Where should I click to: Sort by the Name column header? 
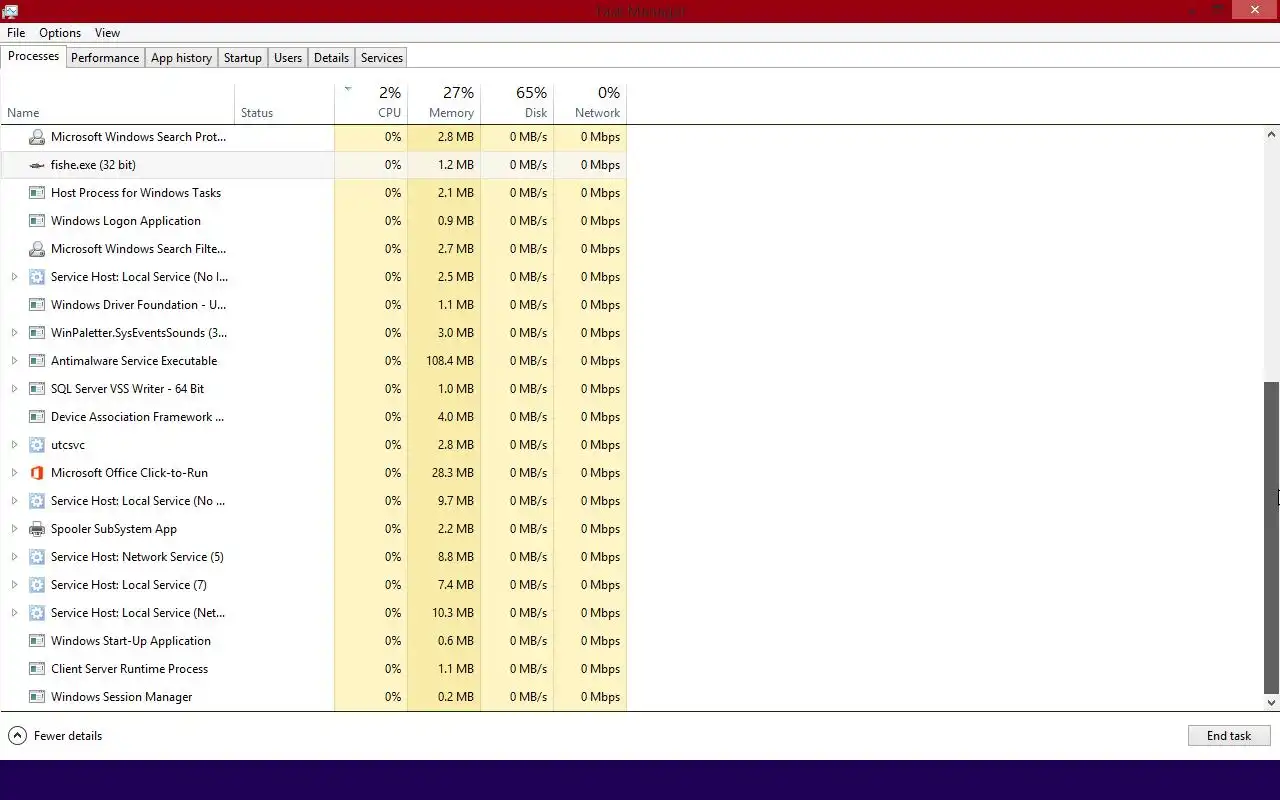(118, 102)
